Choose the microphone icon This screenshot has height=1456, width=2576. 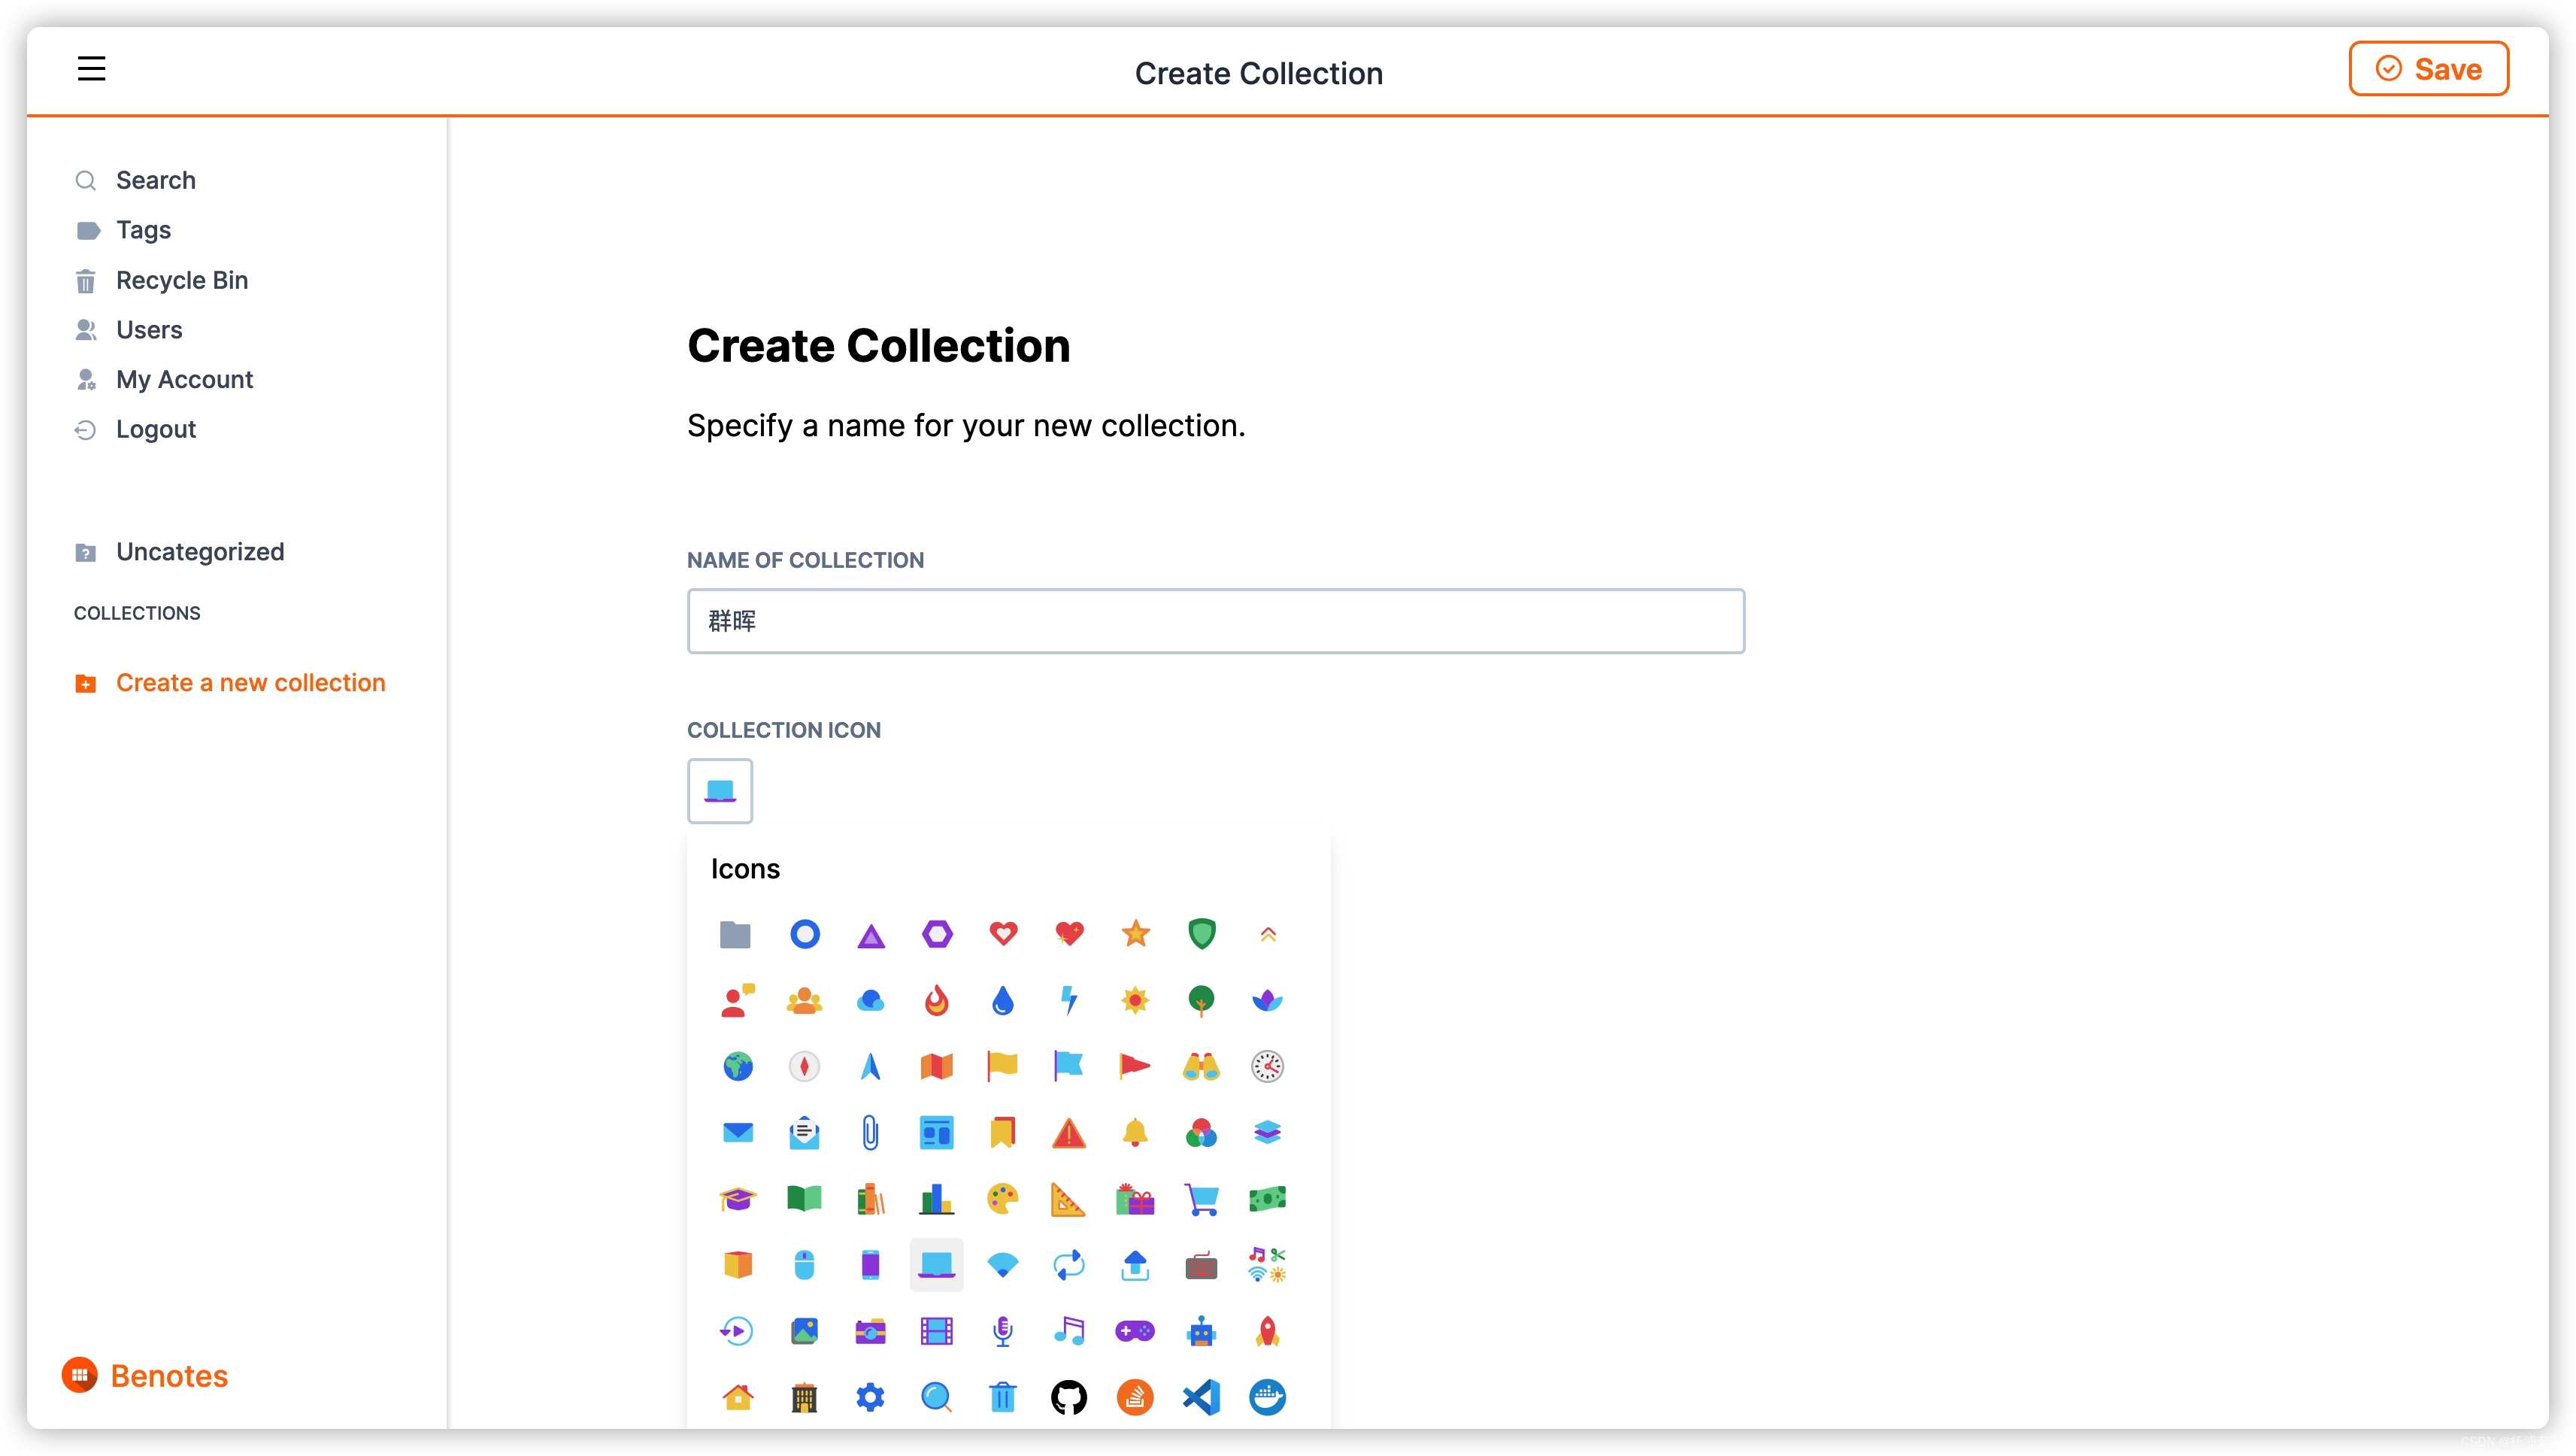[x=1003, y=1330]
